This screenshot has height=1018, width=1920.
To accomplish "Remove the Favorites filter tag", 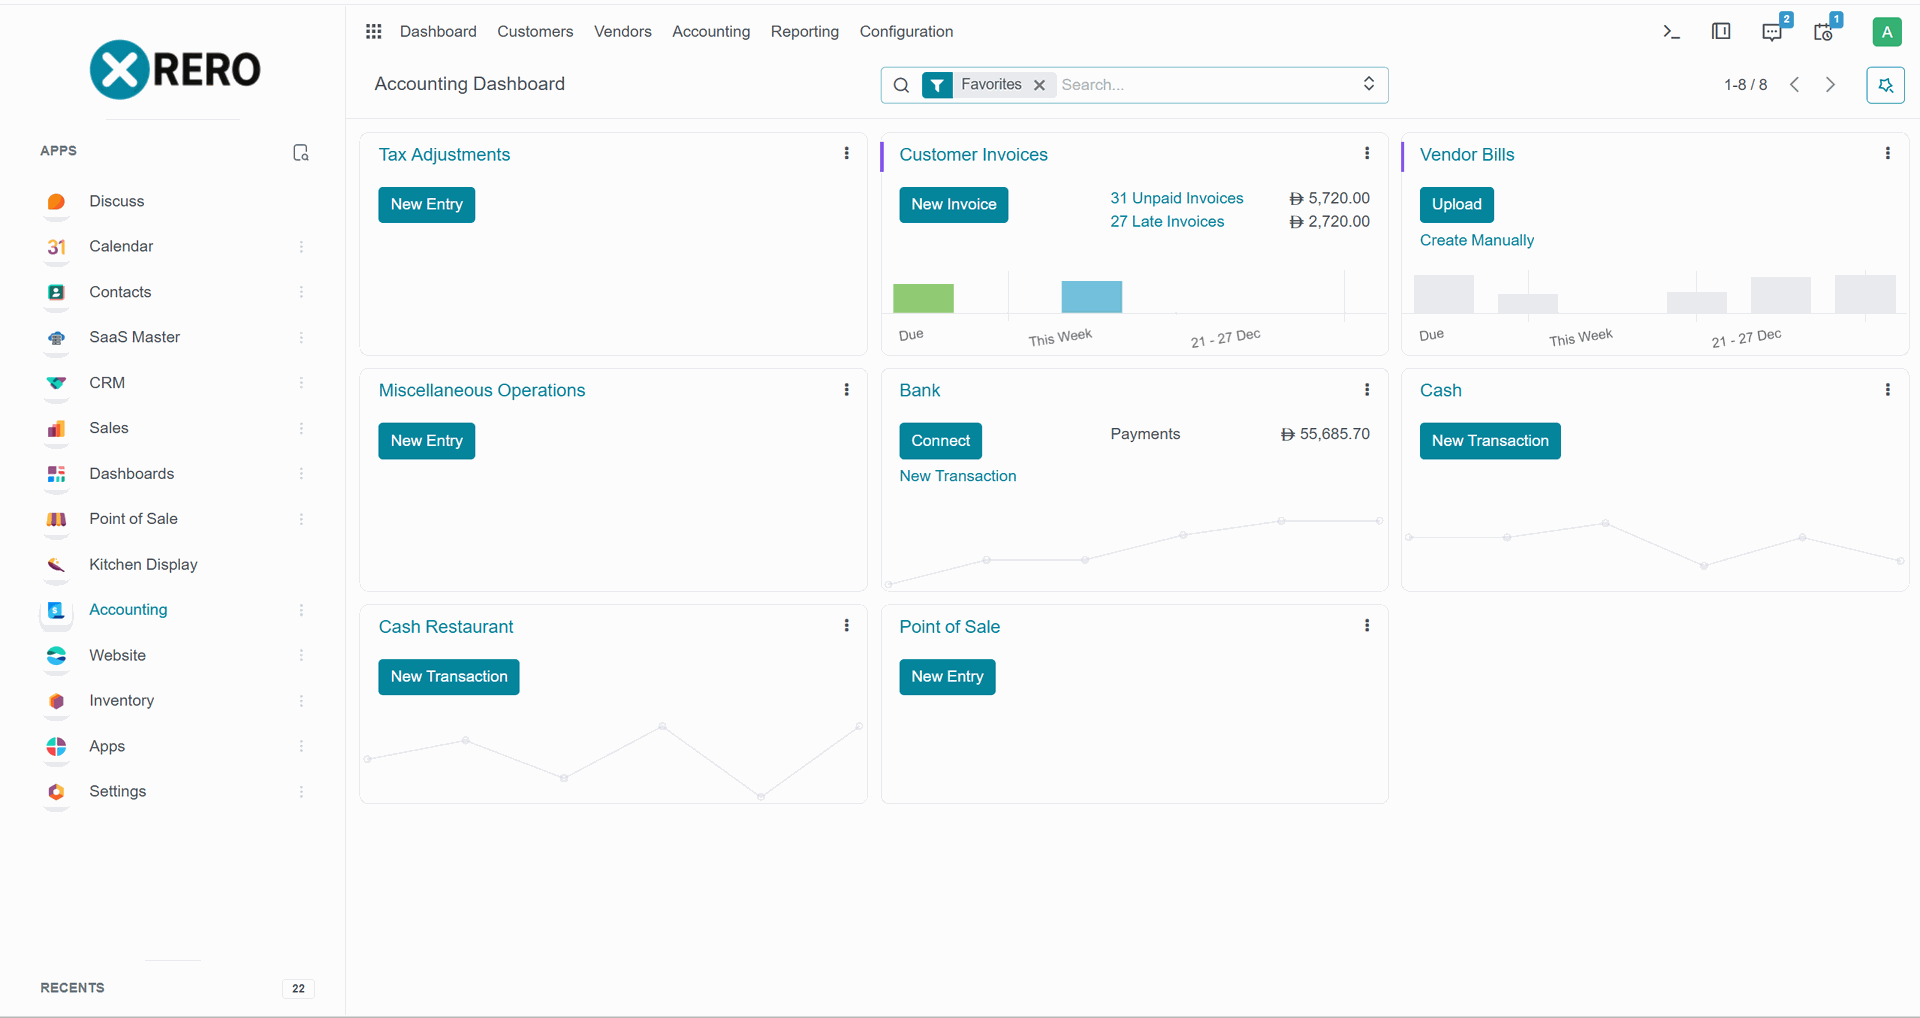I will [x=1040, y=85].
